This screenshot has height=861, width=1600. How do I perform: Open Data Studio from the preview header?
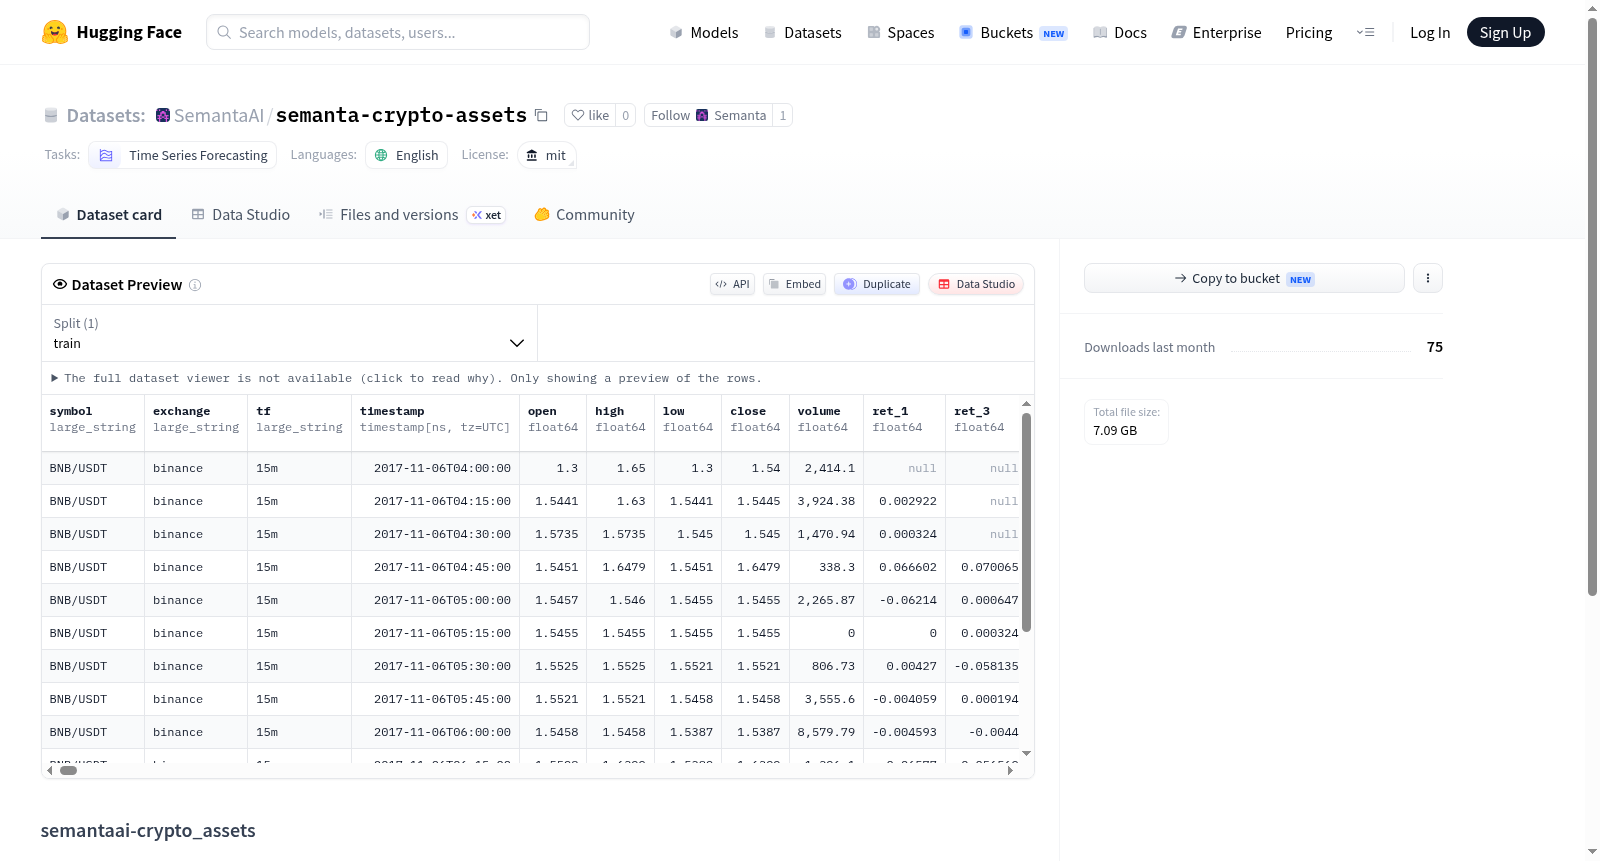click(x=976, y=284)
